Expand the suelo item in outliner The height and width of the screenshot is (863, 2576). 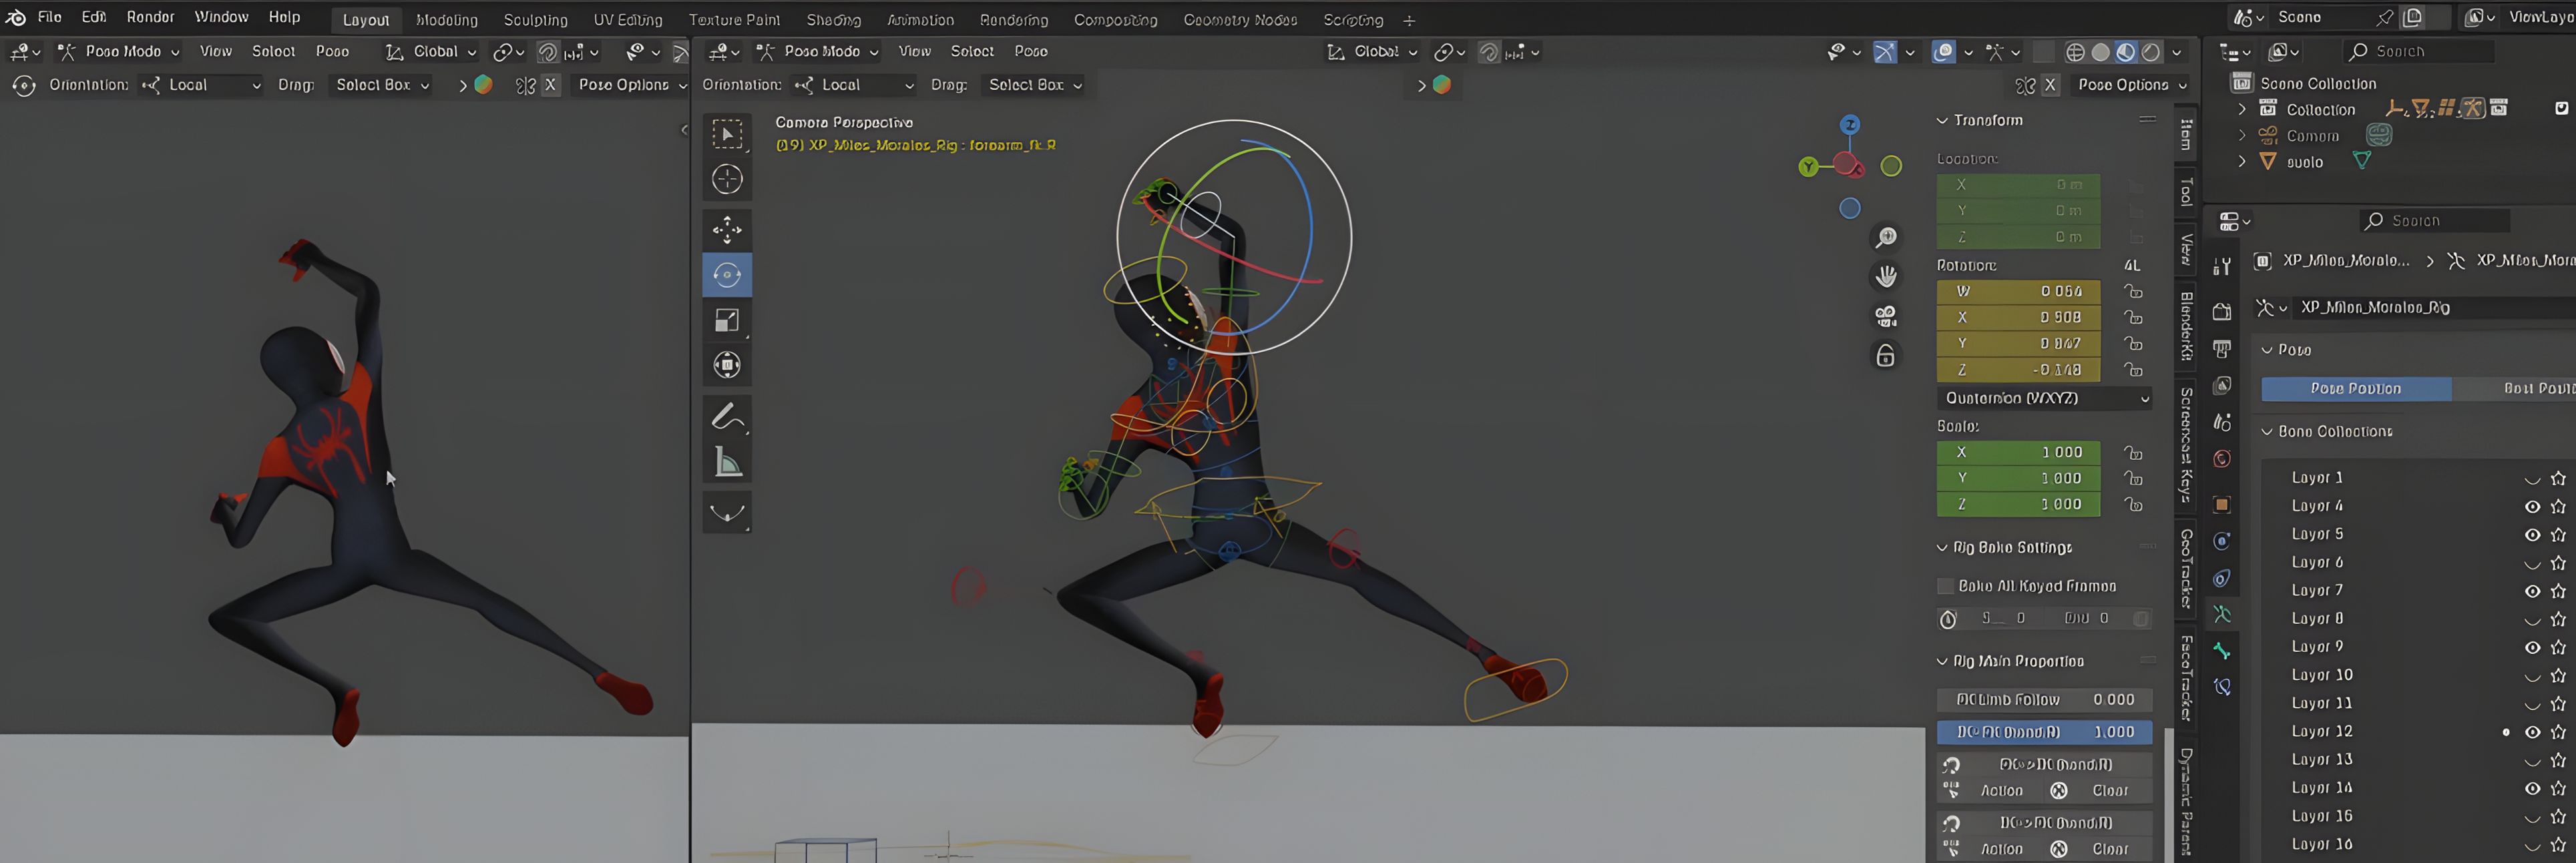[x=2241, y=161]
